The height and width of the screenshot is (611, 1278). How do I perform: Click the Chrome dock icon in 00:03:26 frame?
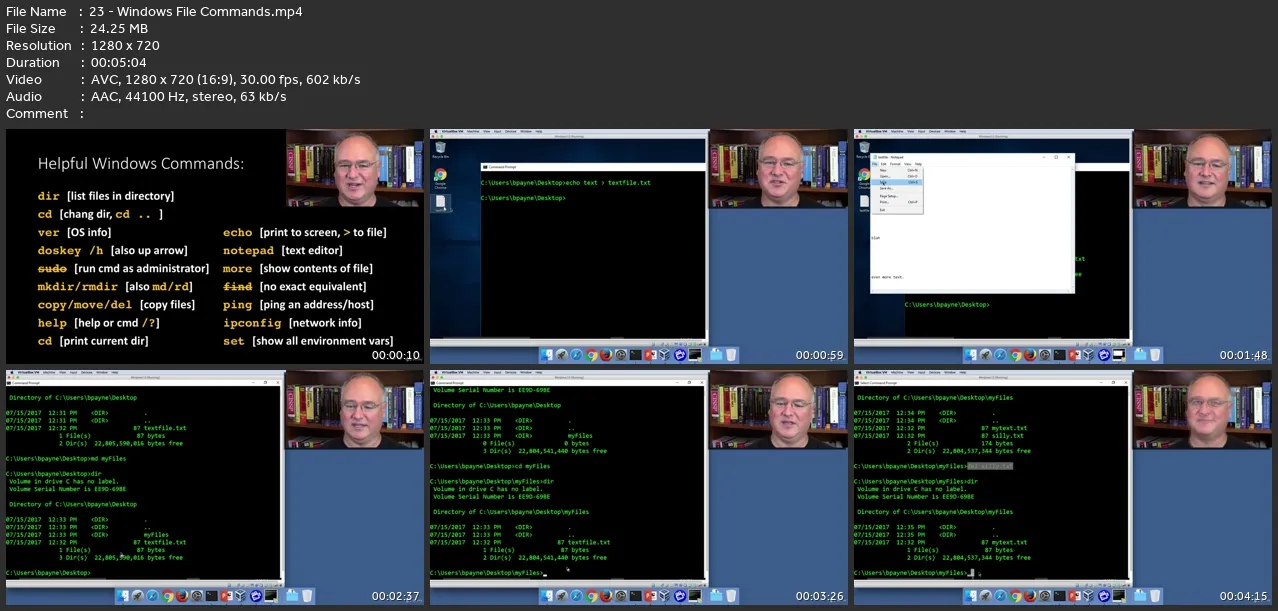coord(591,595)
